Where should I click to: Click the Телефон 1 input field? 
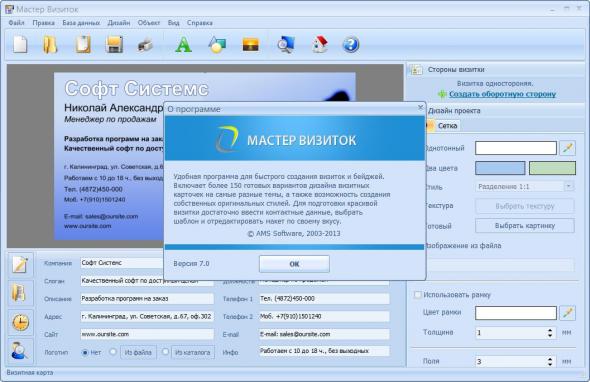pos(324,299)
